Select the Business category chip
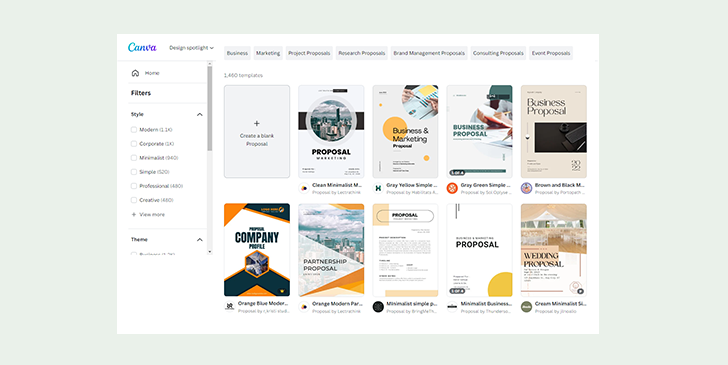The height and width of the screenshot is (365, 728). (x=237, y=53)
